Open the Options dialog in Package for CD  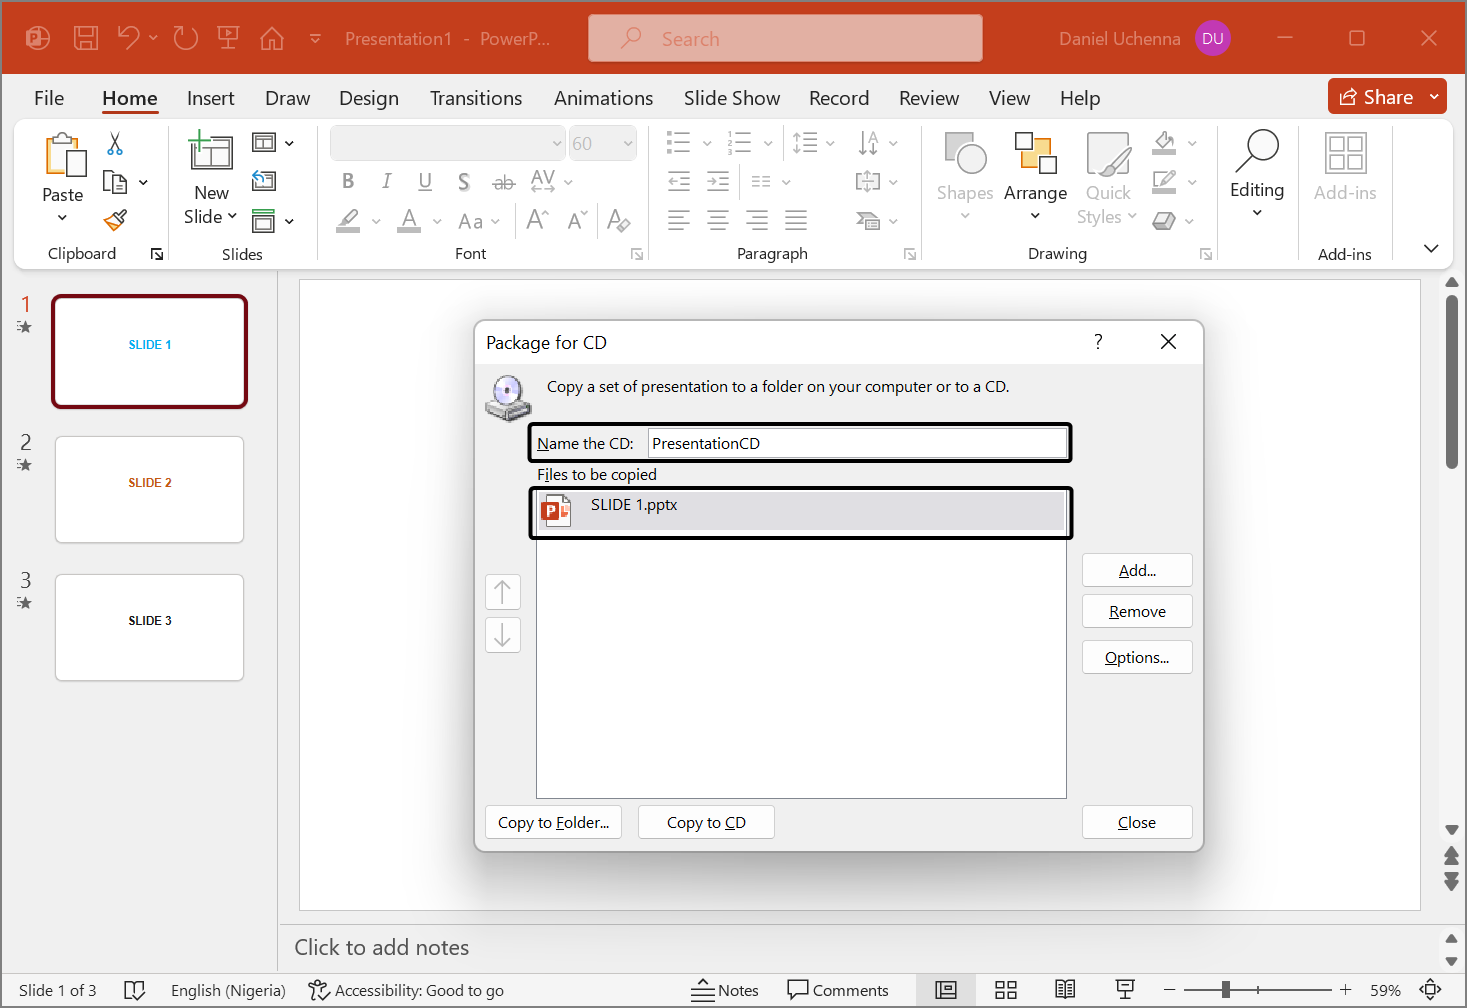[1136, 657]
